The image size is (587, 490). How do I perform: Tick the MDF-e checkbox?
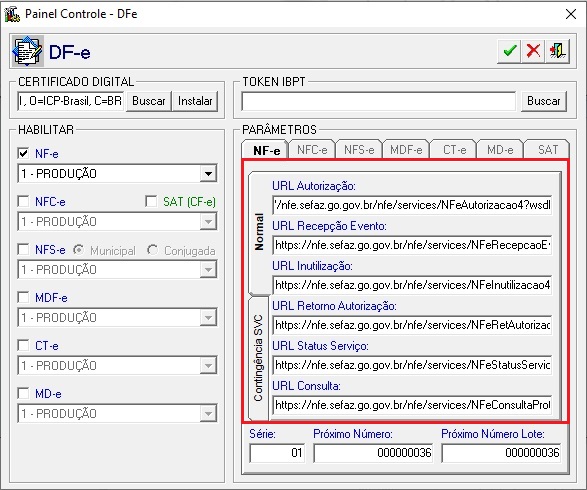pyautogui.click(x=23, y=298)
